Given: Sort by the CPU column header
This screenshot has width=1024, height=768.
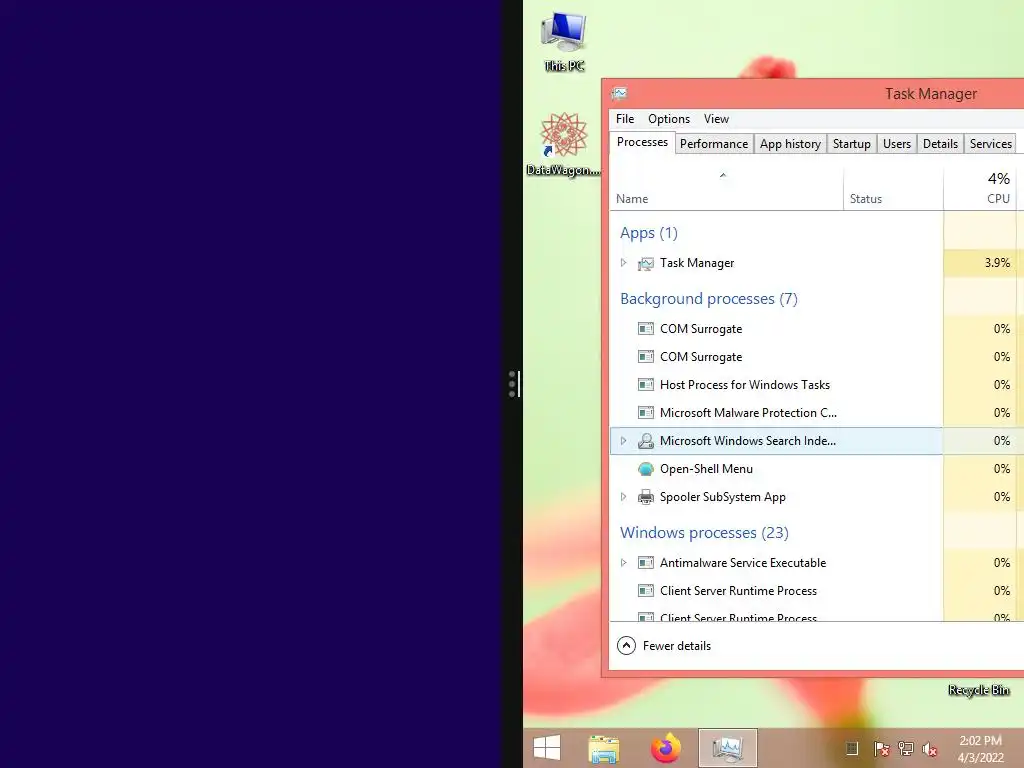Looking at the screenshot, I should point(980,189).
